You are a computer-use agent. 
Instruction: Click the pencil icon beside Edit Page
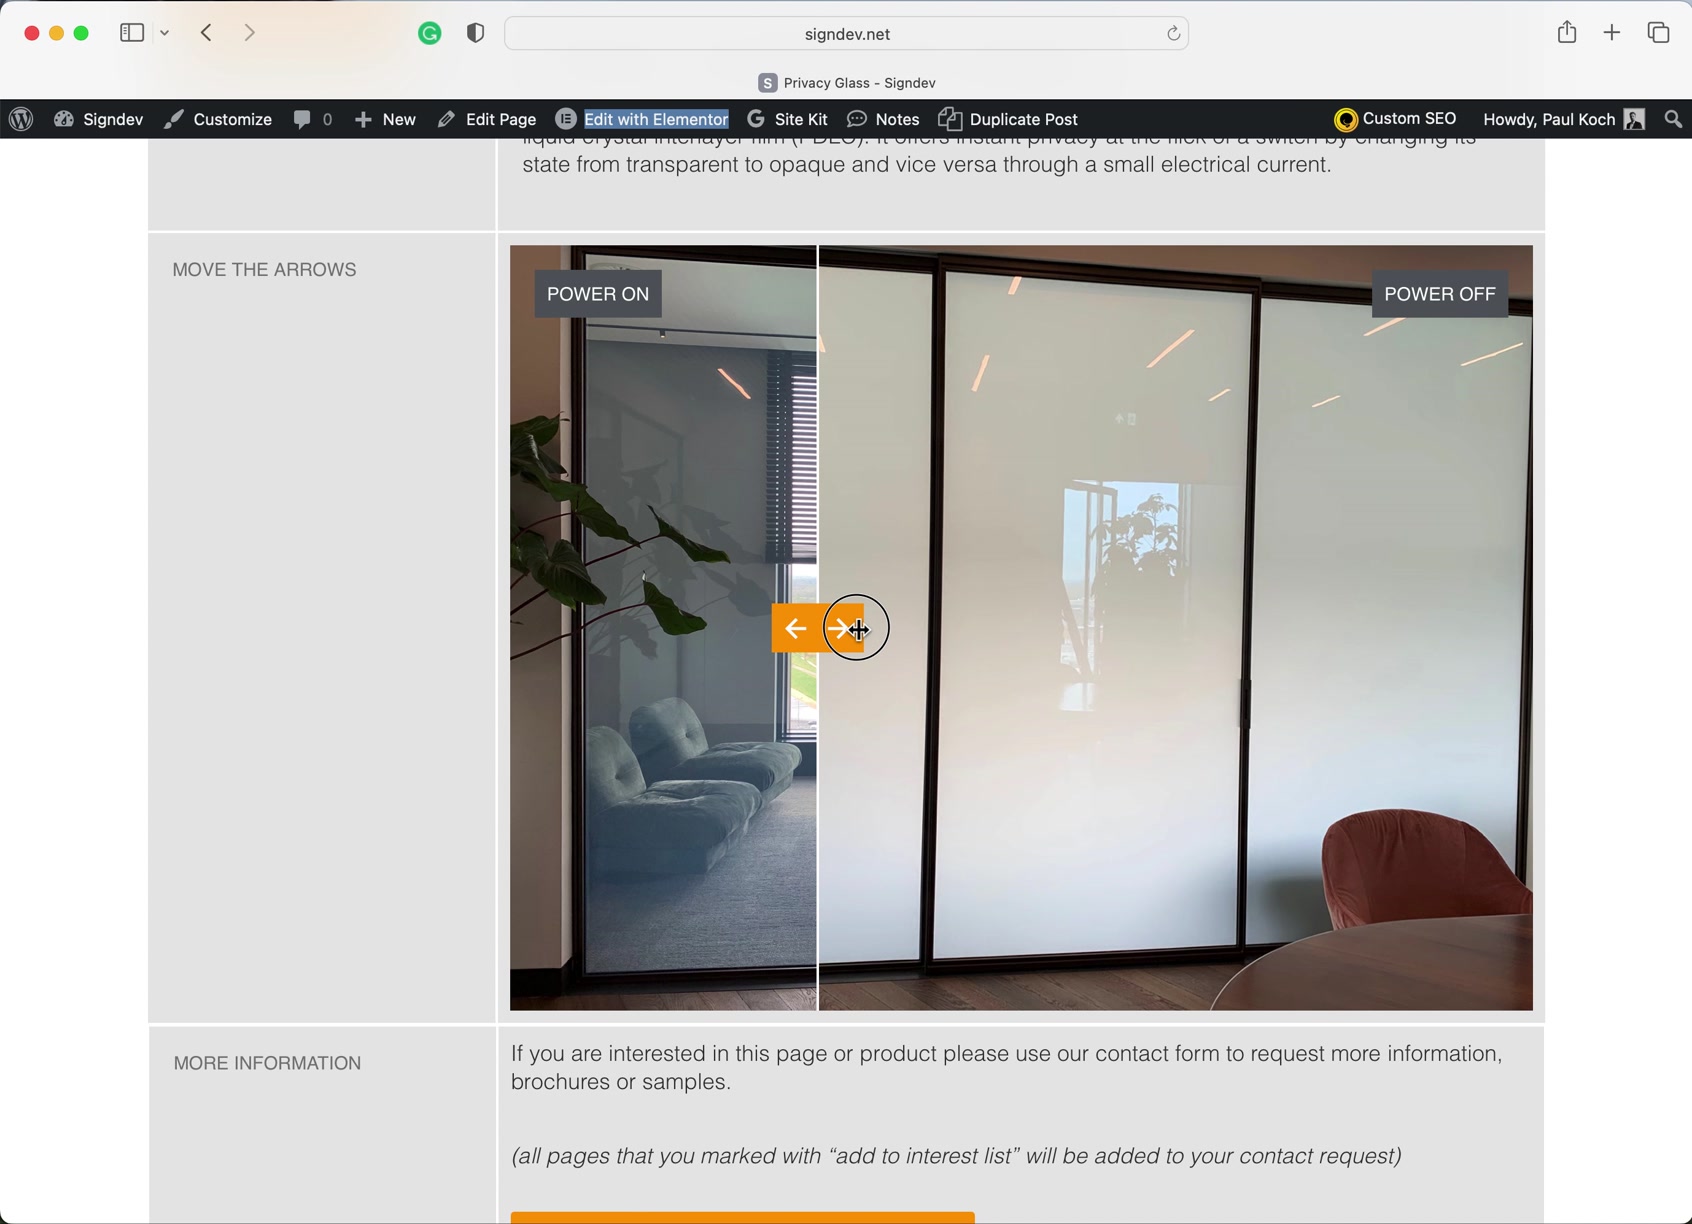pos(446,119)
